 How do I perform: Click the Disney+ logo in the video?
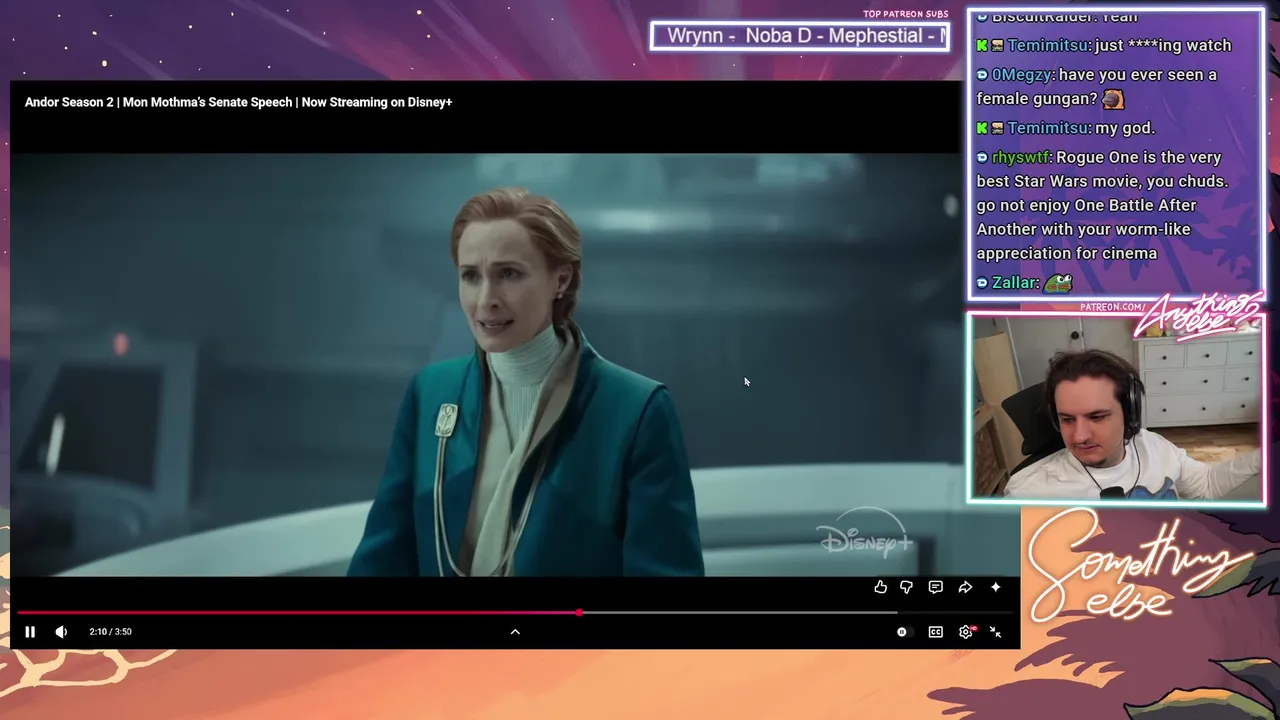pos(866,533)
